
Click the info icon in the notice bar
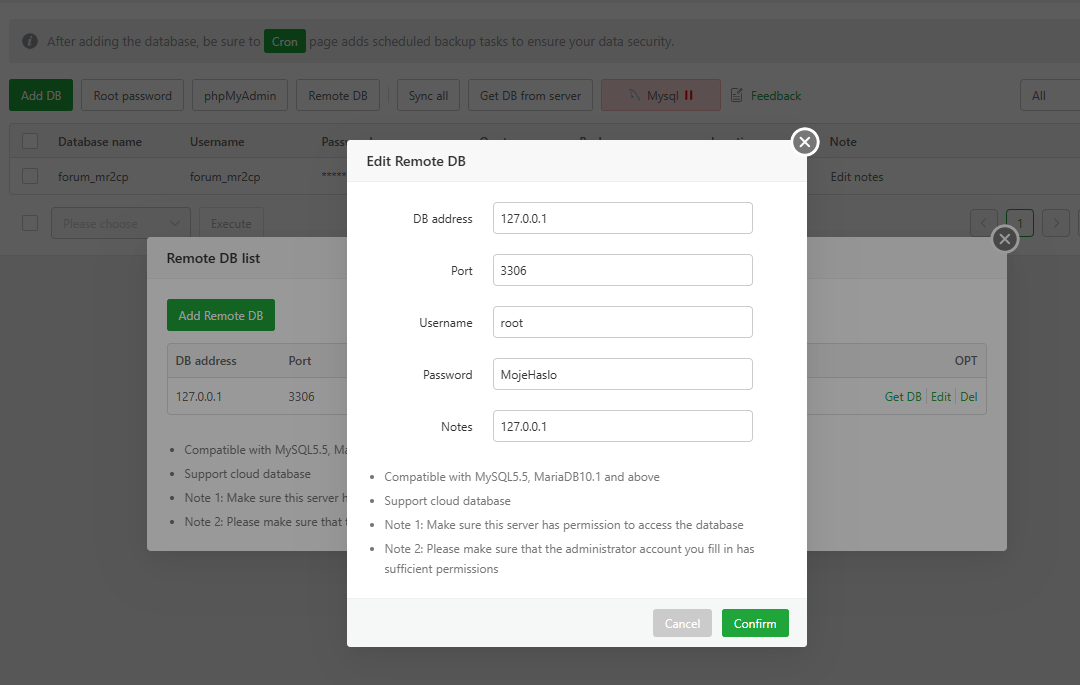coord(30,42)
